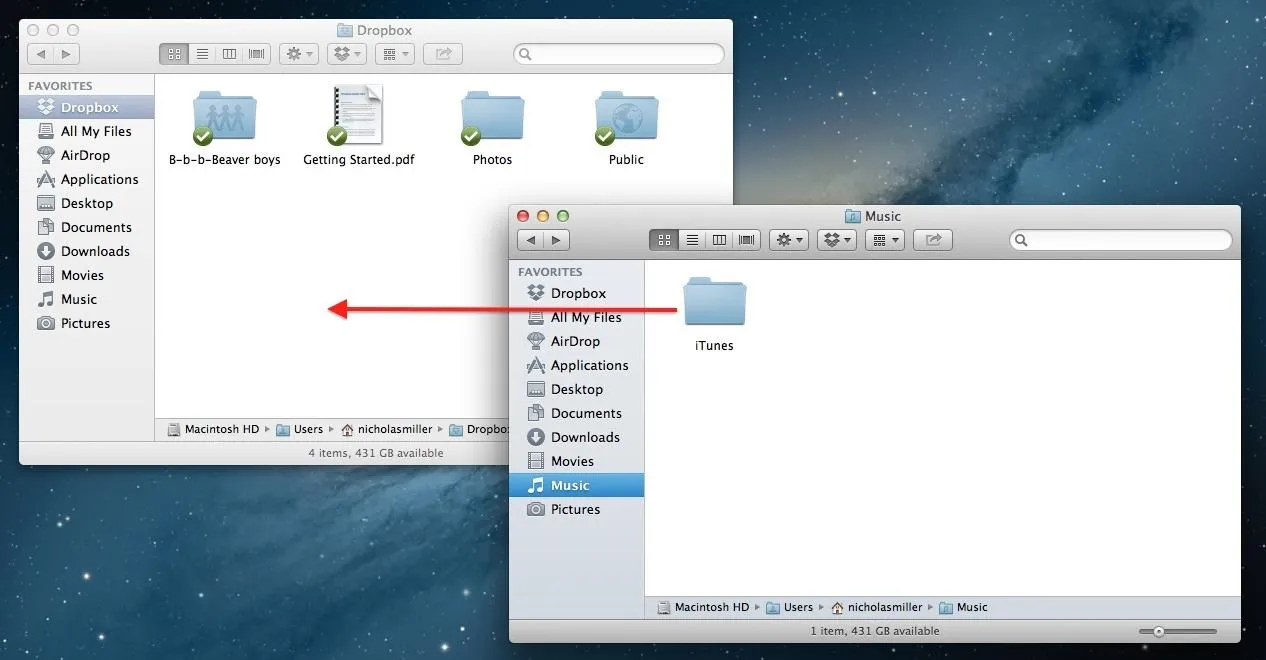Open the Arrange dropdown in Music window
This screenshot has width=1266, height=660.
[x=884, y=240]
